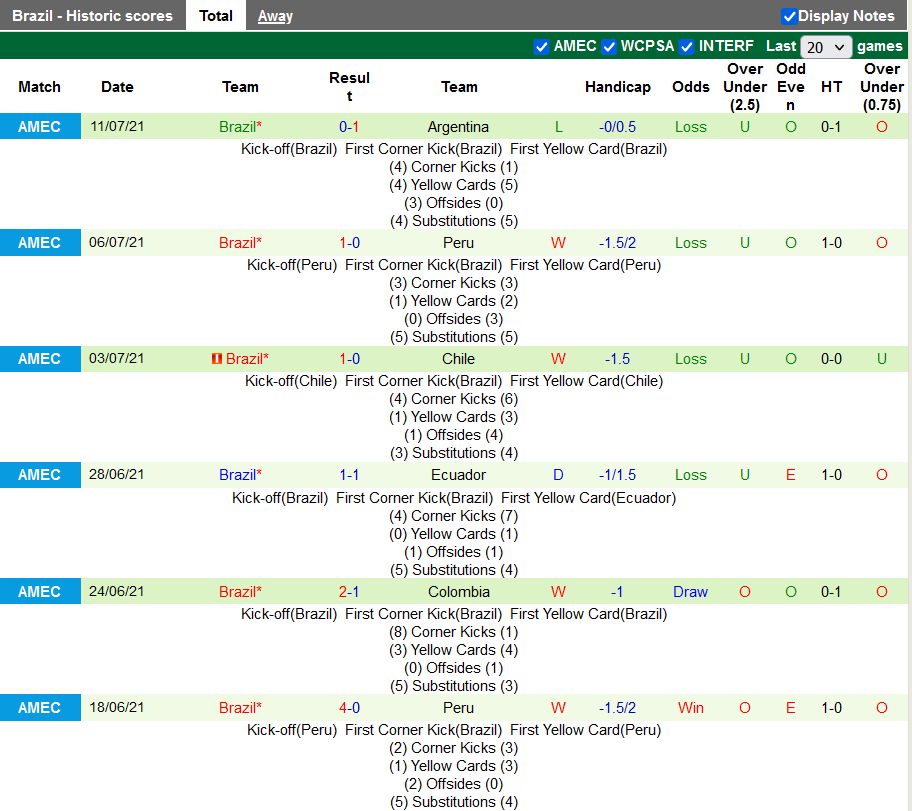Click the Colombia team name
Image resolution: width=912 pixels, height=811 pixels.
(458, 592)
